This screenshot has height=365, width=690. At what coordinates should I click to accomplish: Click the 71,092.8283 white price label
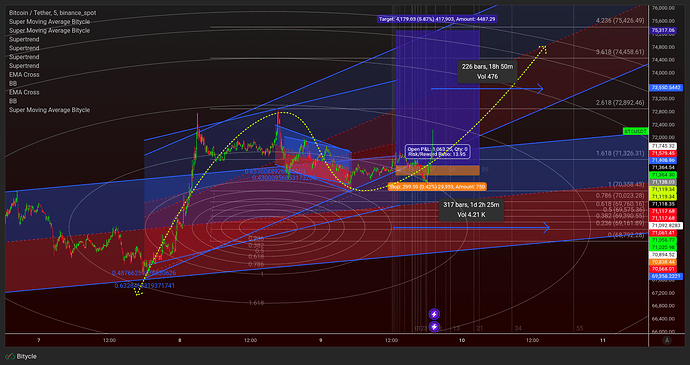click(x=665, y=225)
